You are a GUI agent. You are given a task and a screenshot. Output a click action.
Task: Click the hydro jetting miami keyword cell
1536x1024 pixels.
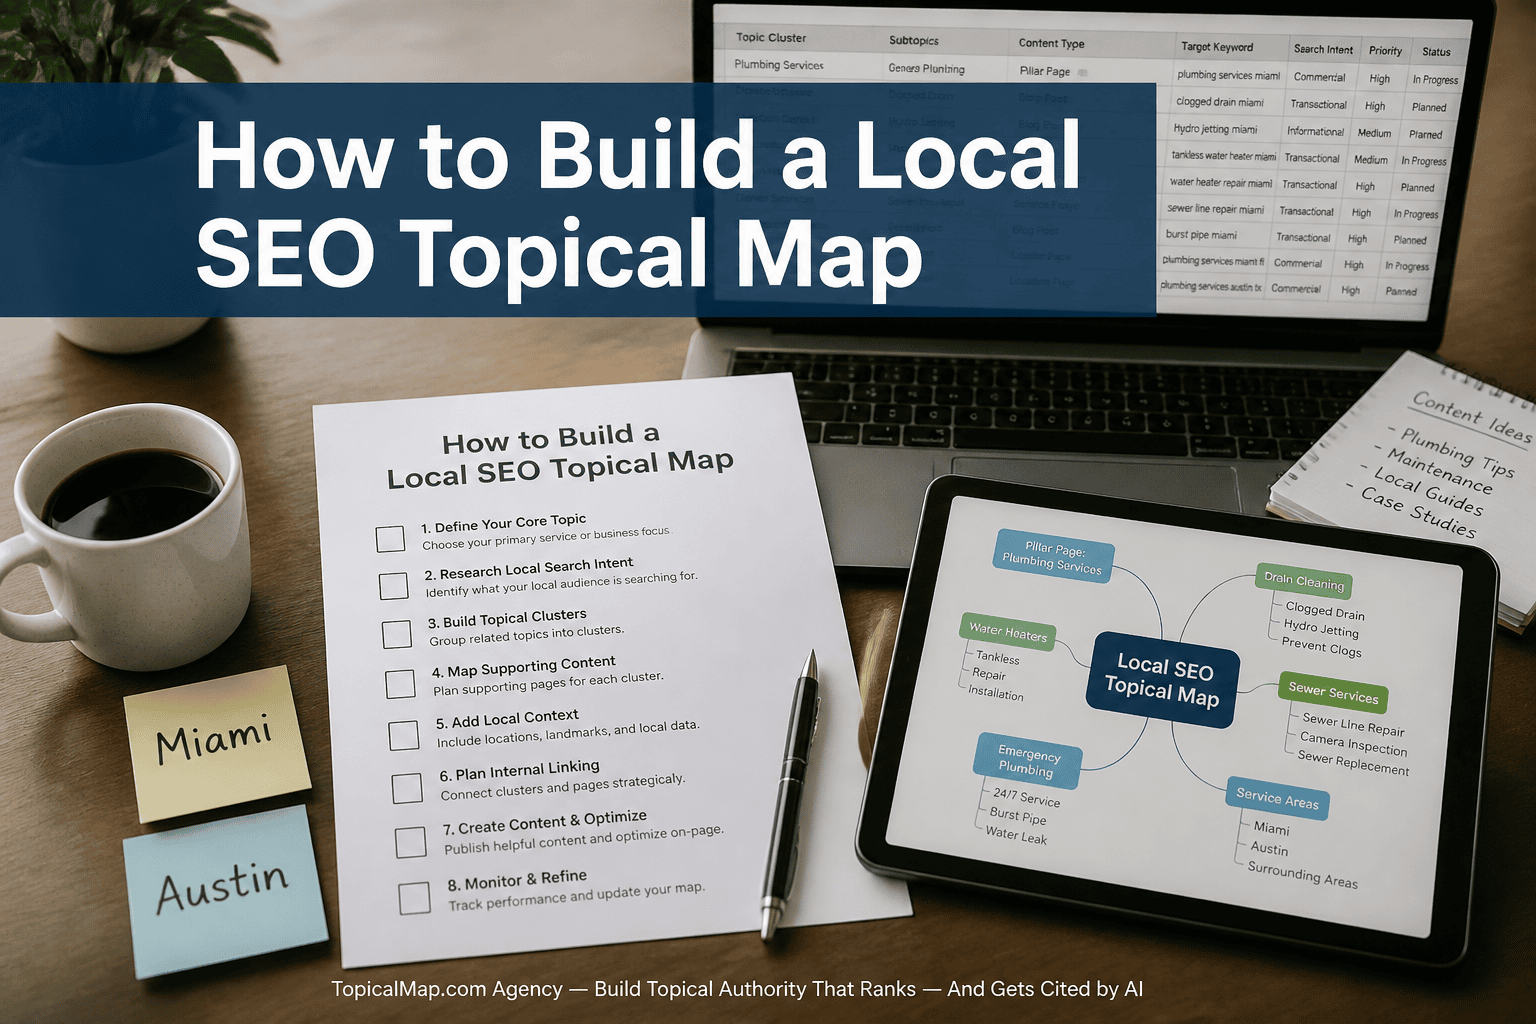1215,129
